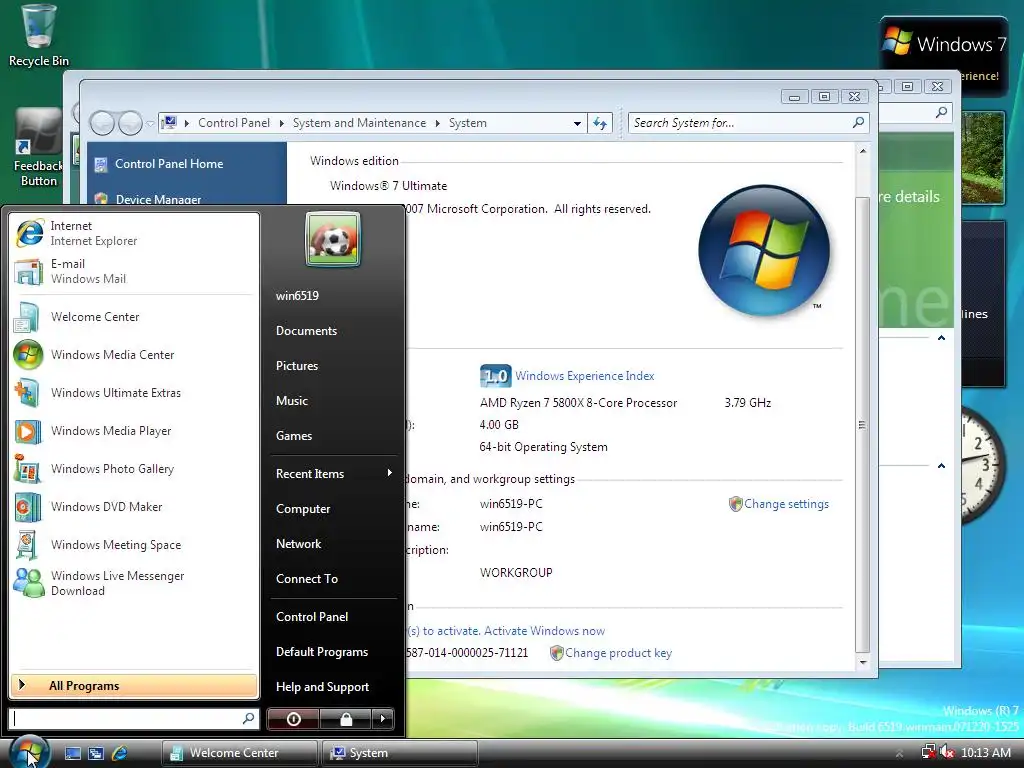1024x768 pixels.
Task: Click the 10:13 AM taskbar clock
Action: coord(985,753)
